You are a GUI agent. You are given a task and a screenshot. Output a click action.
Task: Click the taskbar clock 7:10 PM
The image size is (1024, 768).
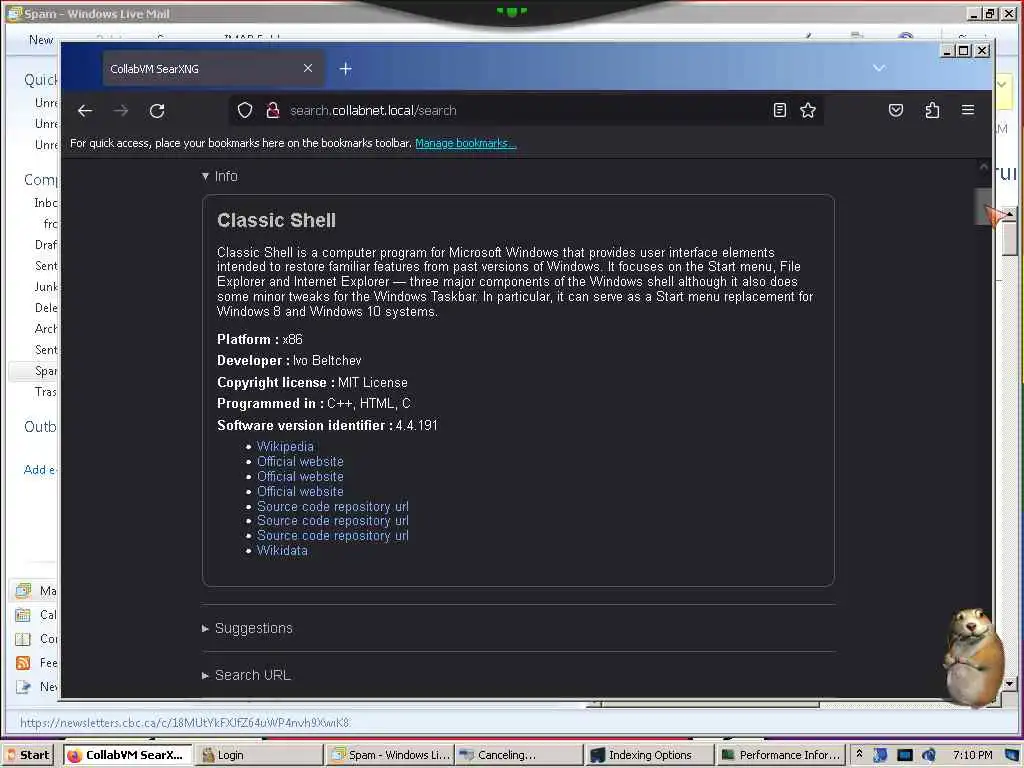(x=972, y=755)
